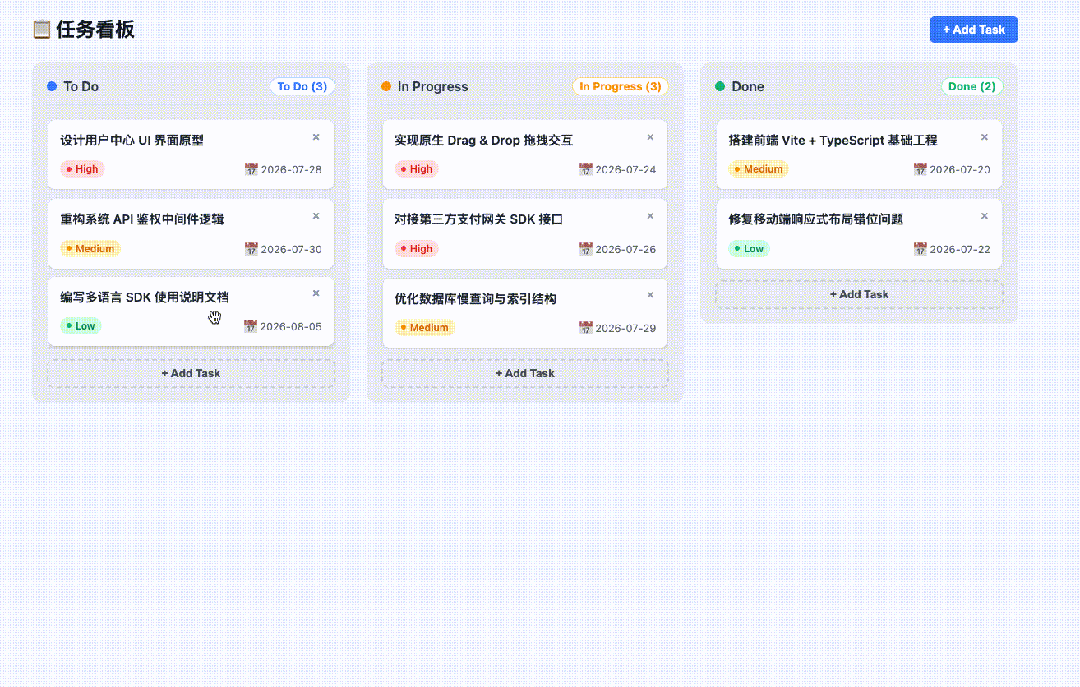Close the 优化数据库慢查询与索引结构 card
This screenshot has height=687, width=1080.
click(650, 295)
